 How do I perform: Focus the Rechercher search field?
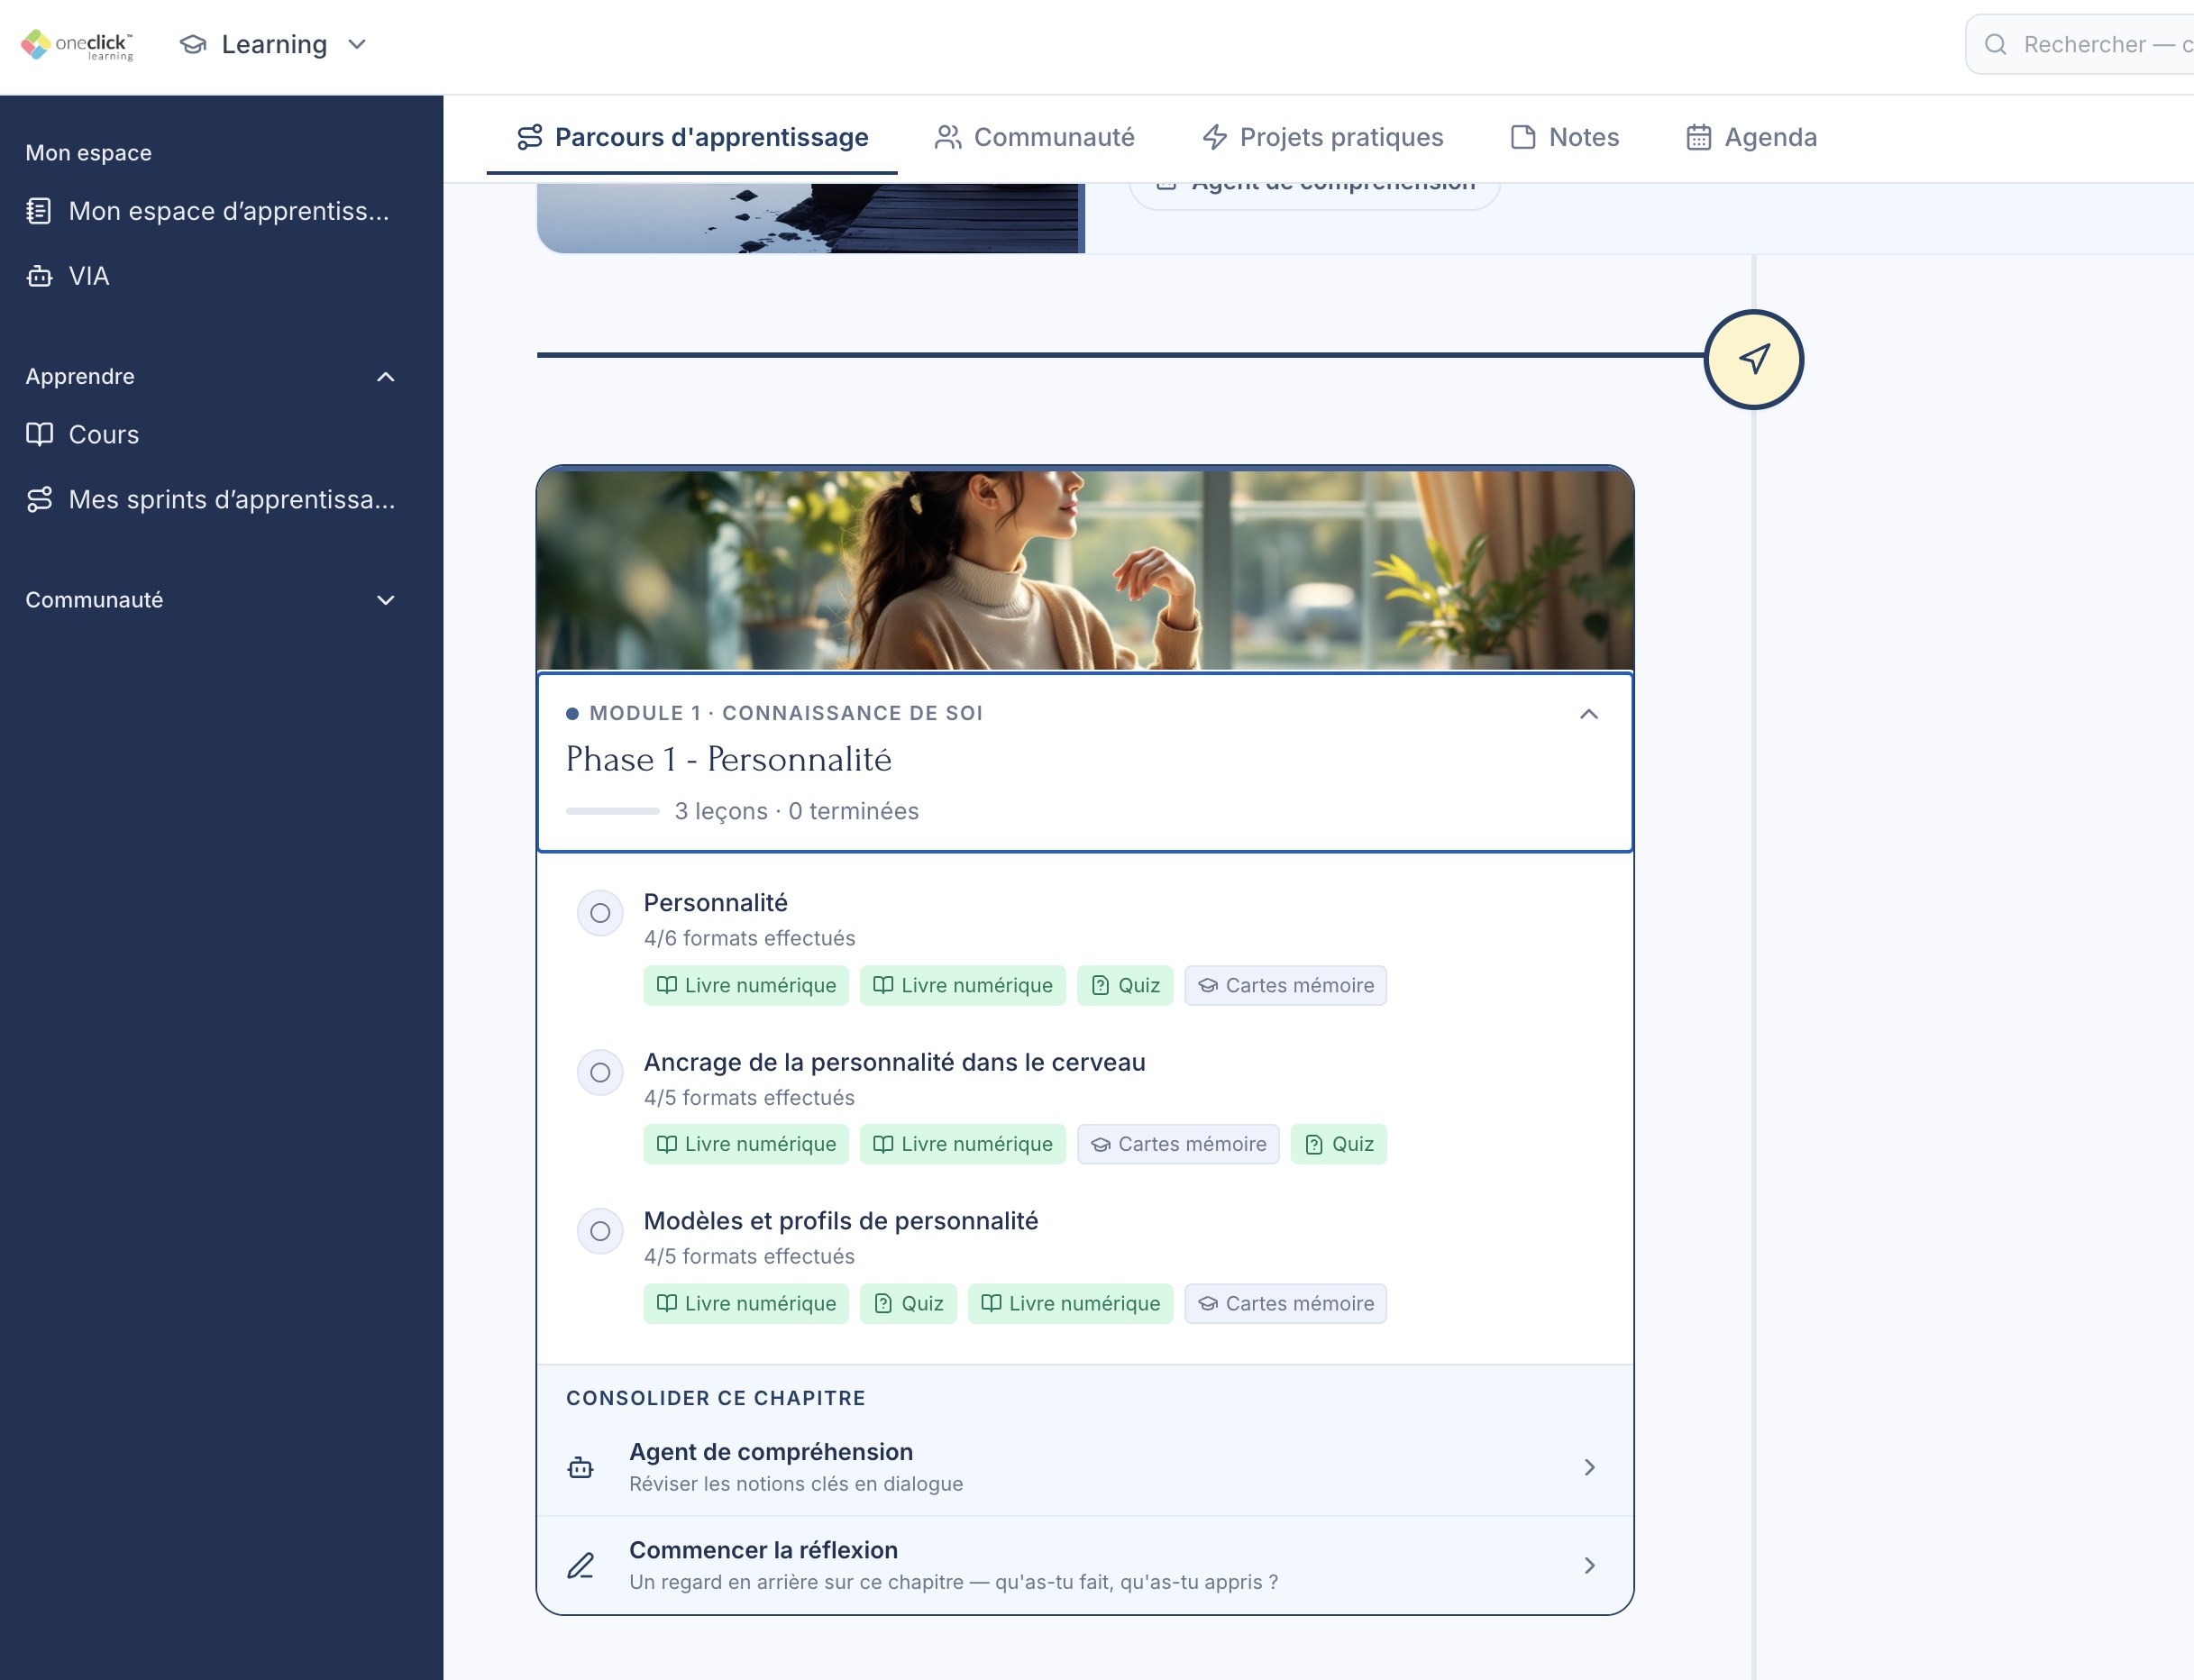(2081, 44)
